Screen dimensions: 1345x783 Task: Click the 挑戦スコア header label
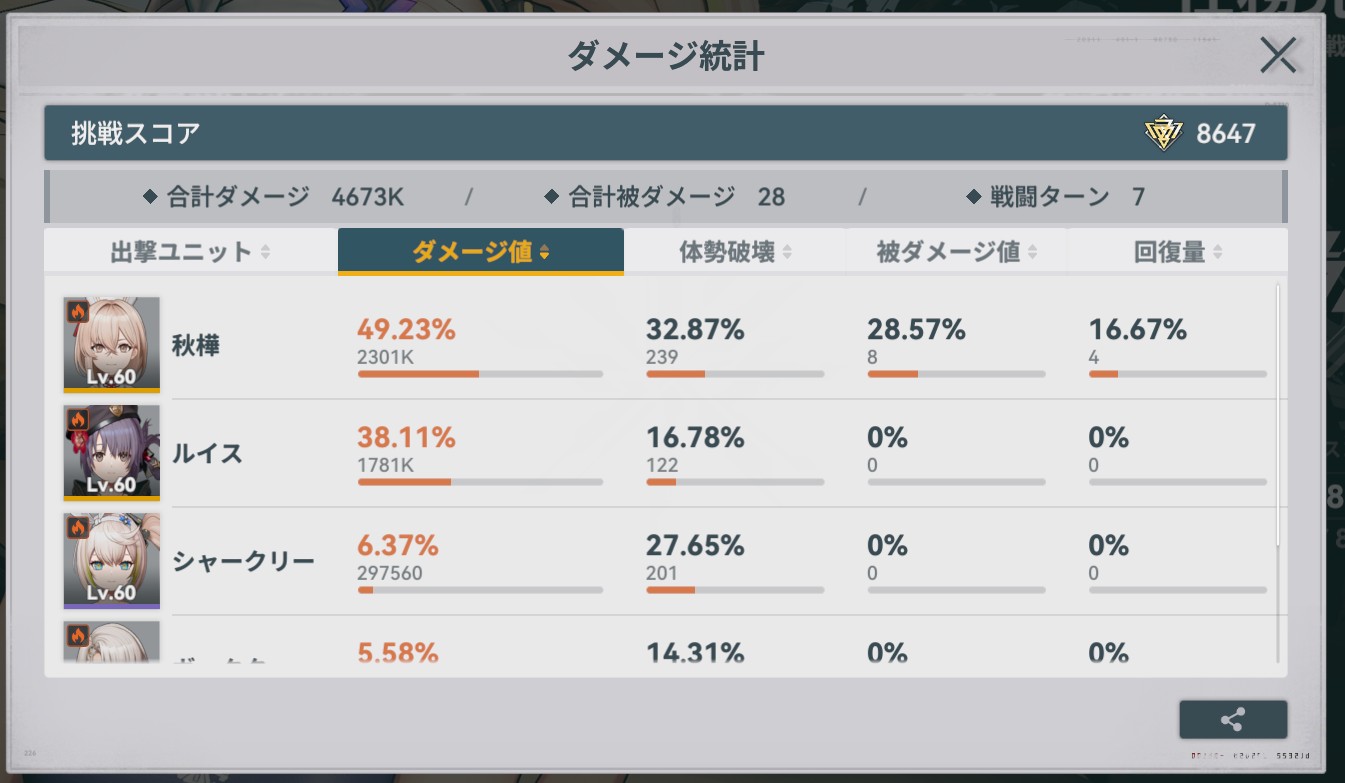click(135, 133)
